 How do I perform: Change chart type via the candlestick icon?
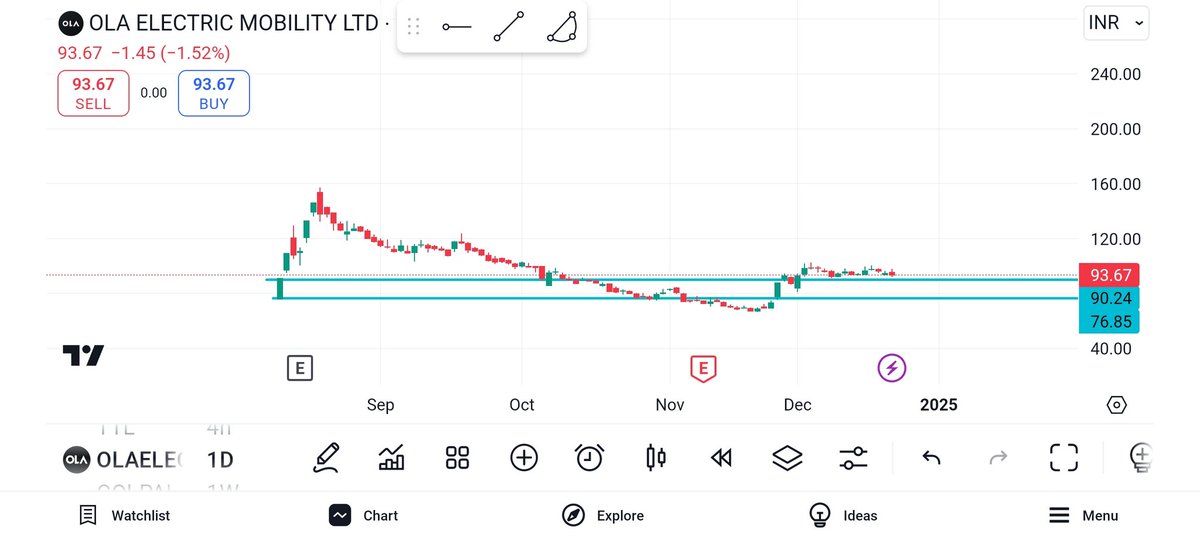[x=656, y=458]
